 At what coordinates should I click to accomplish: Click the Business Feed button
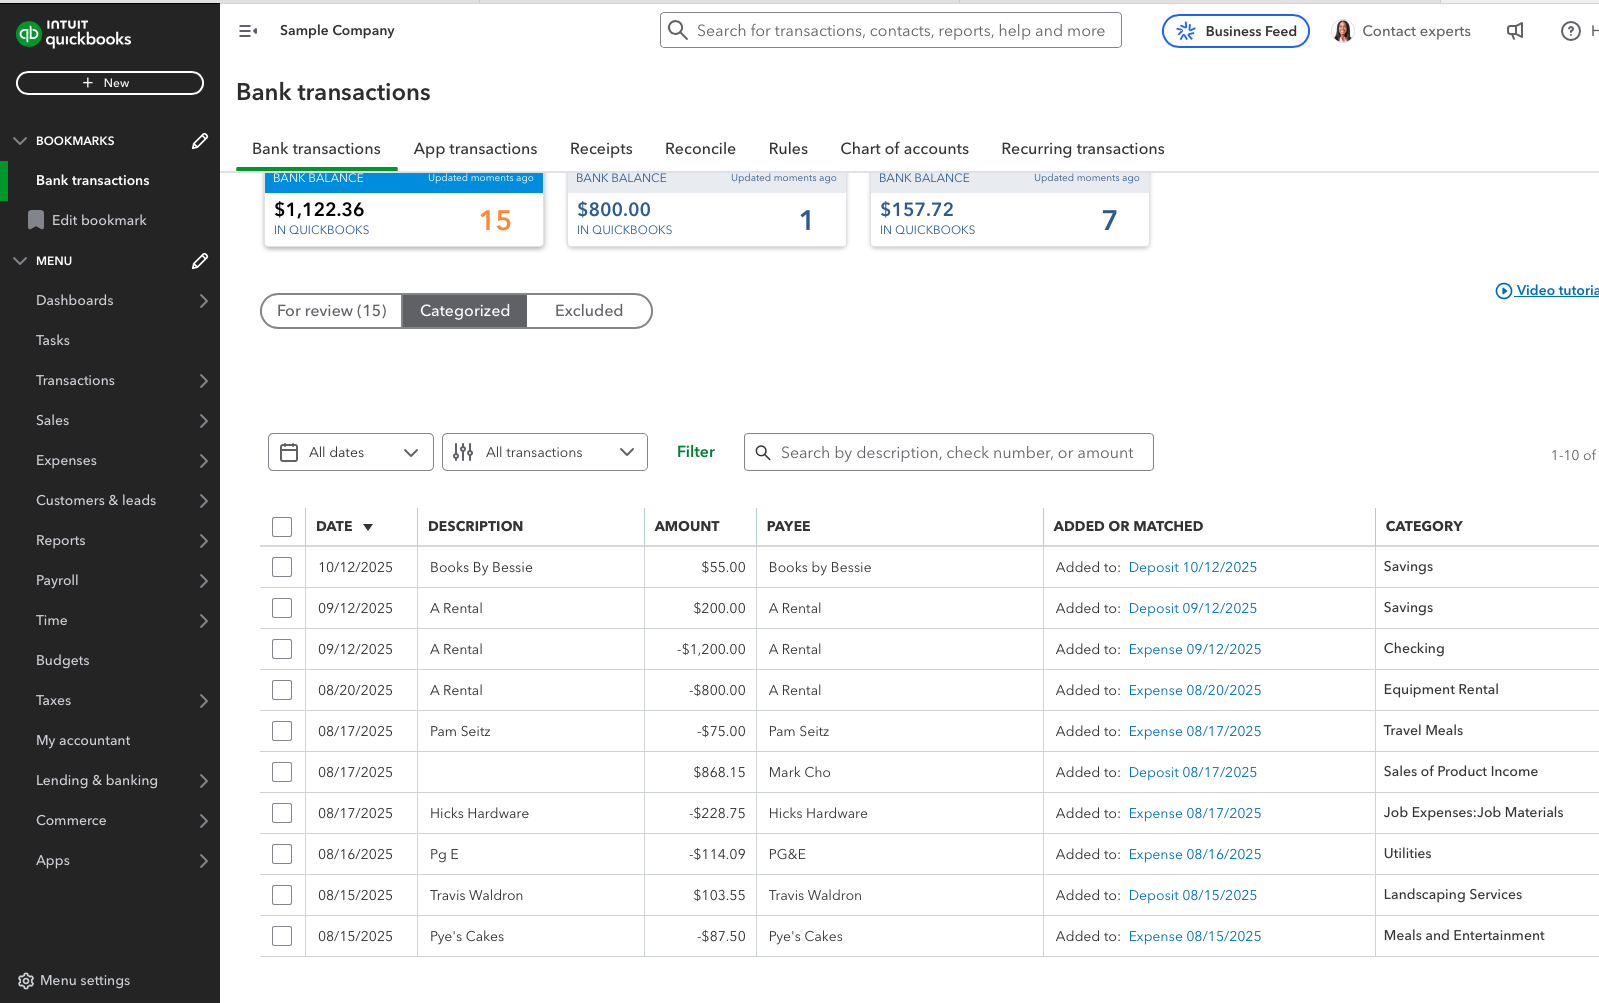click(x=1236, y=31)
